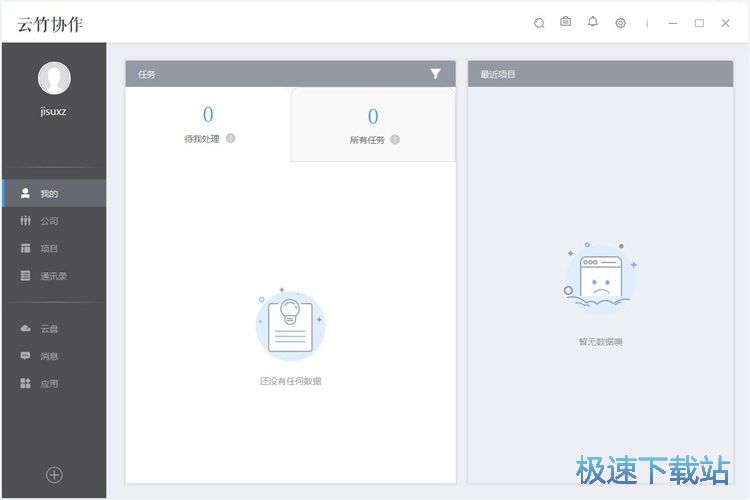Select 我的 in the sidebar
Viewport: 750px width, 500px height.
54,193
